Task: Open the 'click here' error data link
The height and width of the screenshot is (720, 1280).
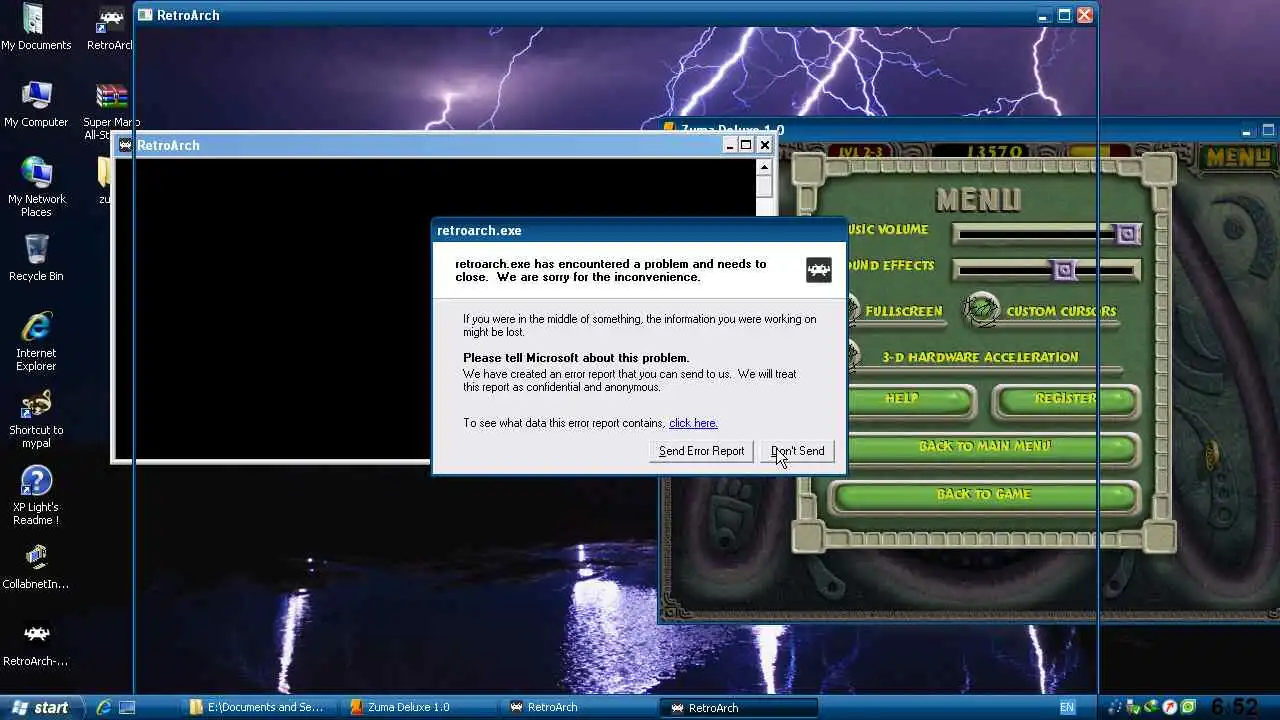Action: 693,423
